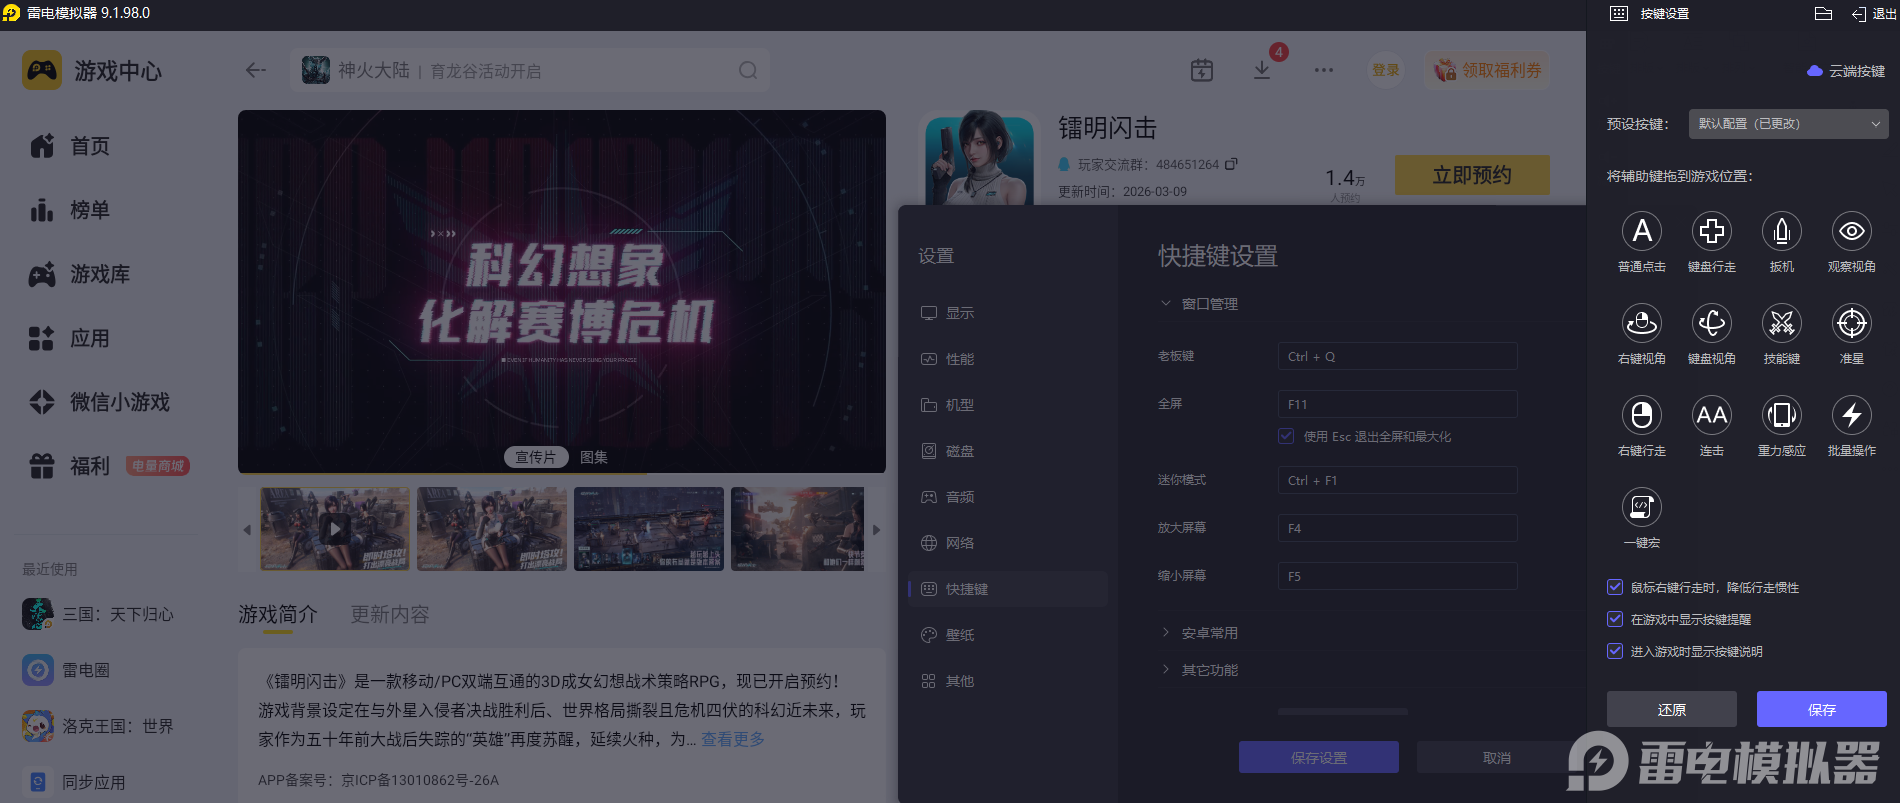The width and height of the screenshot is (1900, 803).
Task: Expand the 安卓常用 section
Action: [x=1199, y=633]
